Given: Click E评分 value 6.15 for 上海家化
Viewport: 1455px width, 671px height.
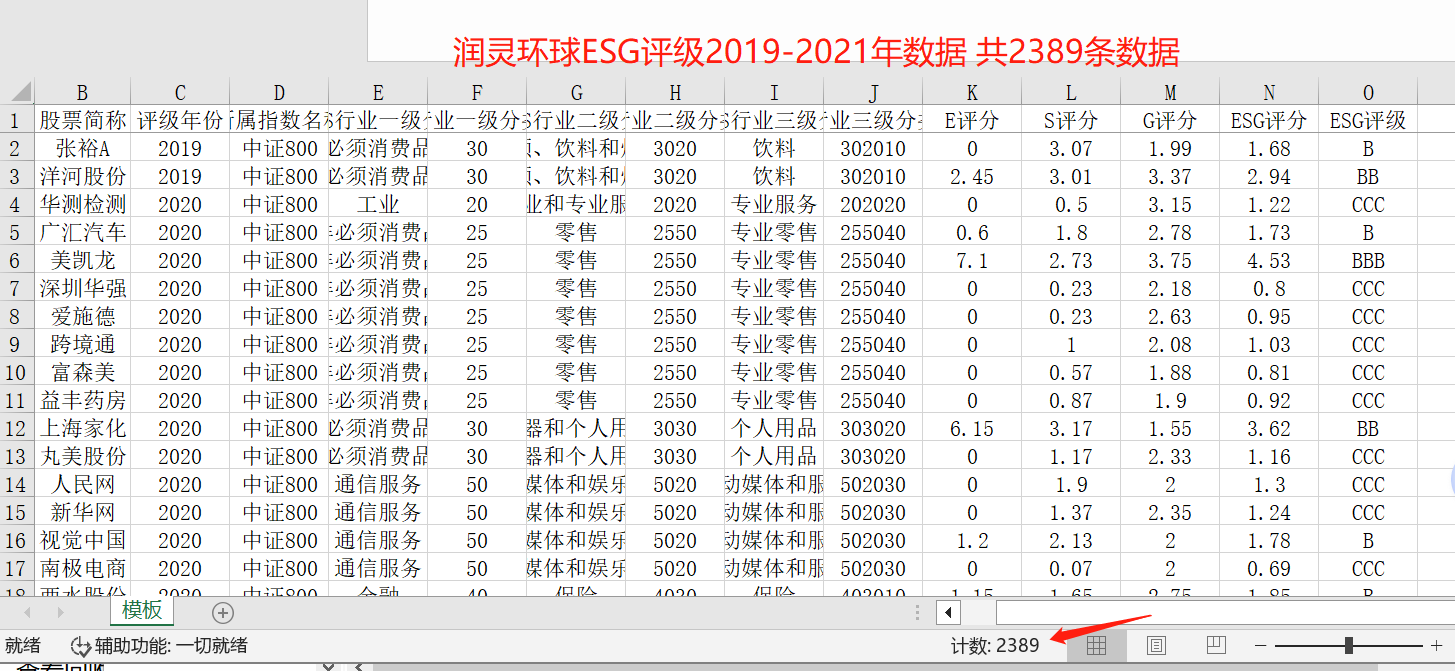Looking at the screenshot, I should [x=972, y=429].
